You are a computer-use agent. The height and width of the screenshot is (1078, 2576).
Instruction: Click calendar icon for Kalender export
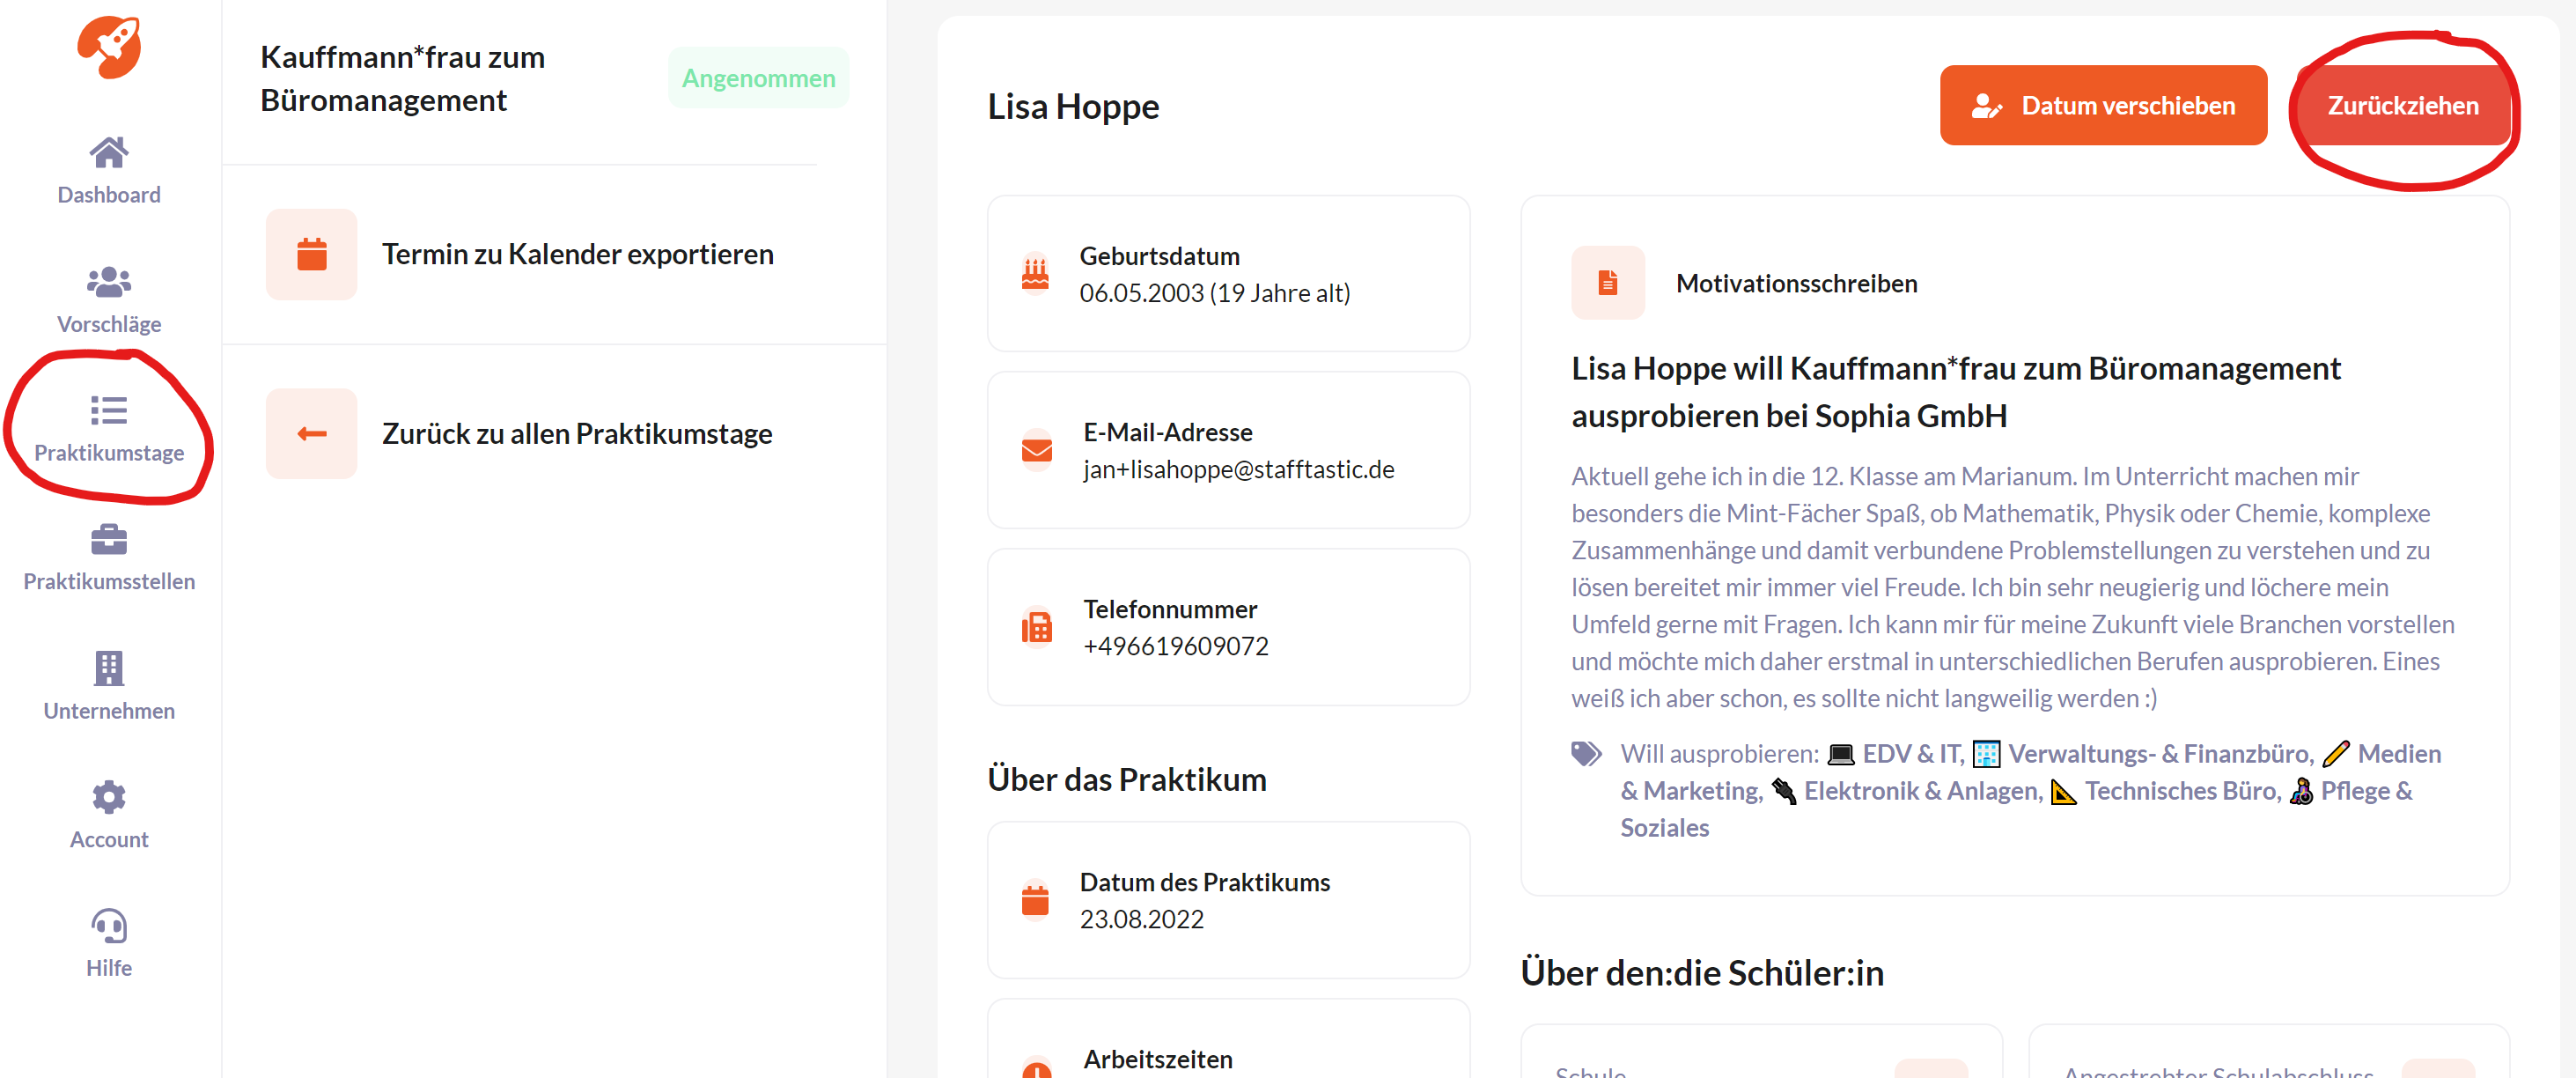pyautogui.click(x=312, y=254)
